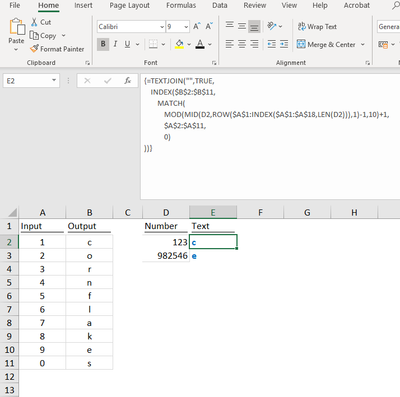Align text left
This screenshot has height=397, width=400.
click(230, 44)
